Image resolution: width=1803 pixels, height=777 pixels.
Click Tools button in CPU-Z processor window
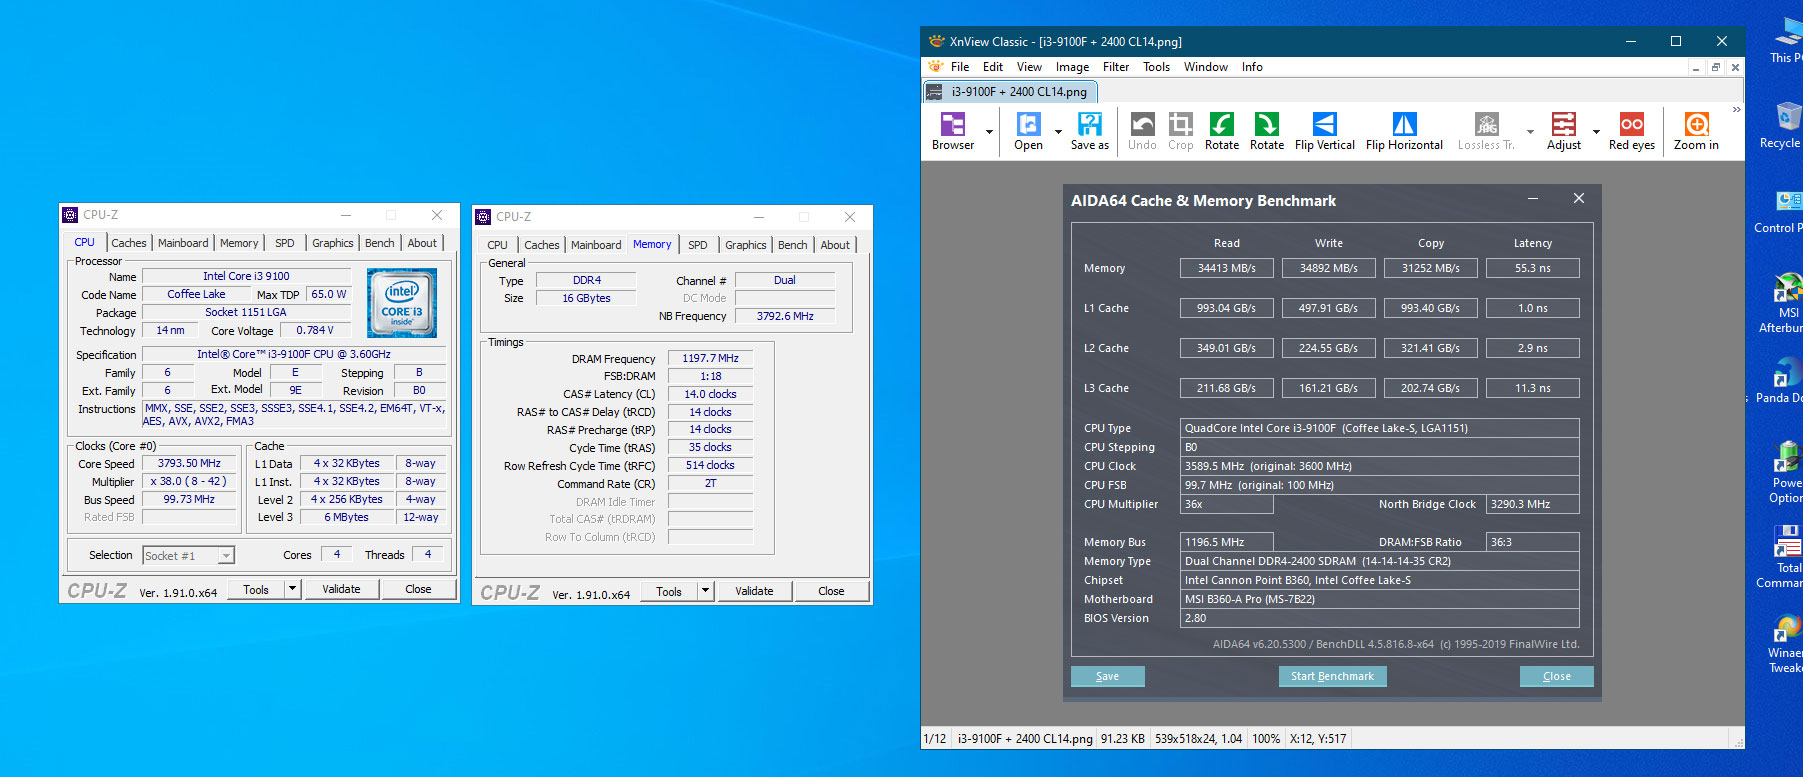point(256,589)
